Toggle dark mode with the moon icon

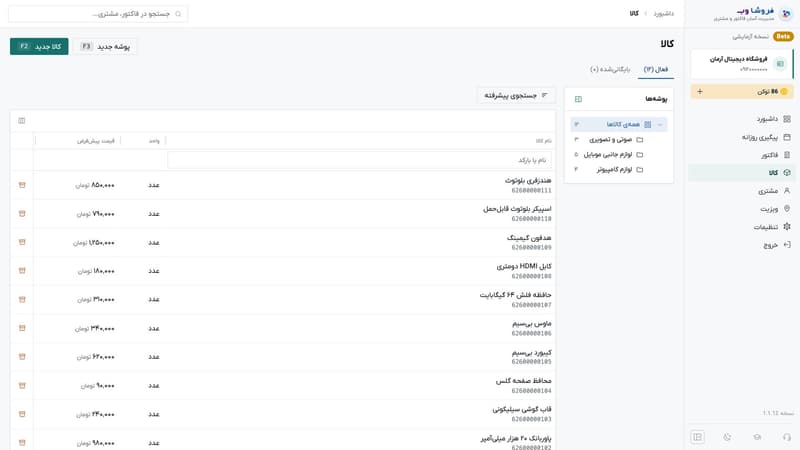(727, 437)
